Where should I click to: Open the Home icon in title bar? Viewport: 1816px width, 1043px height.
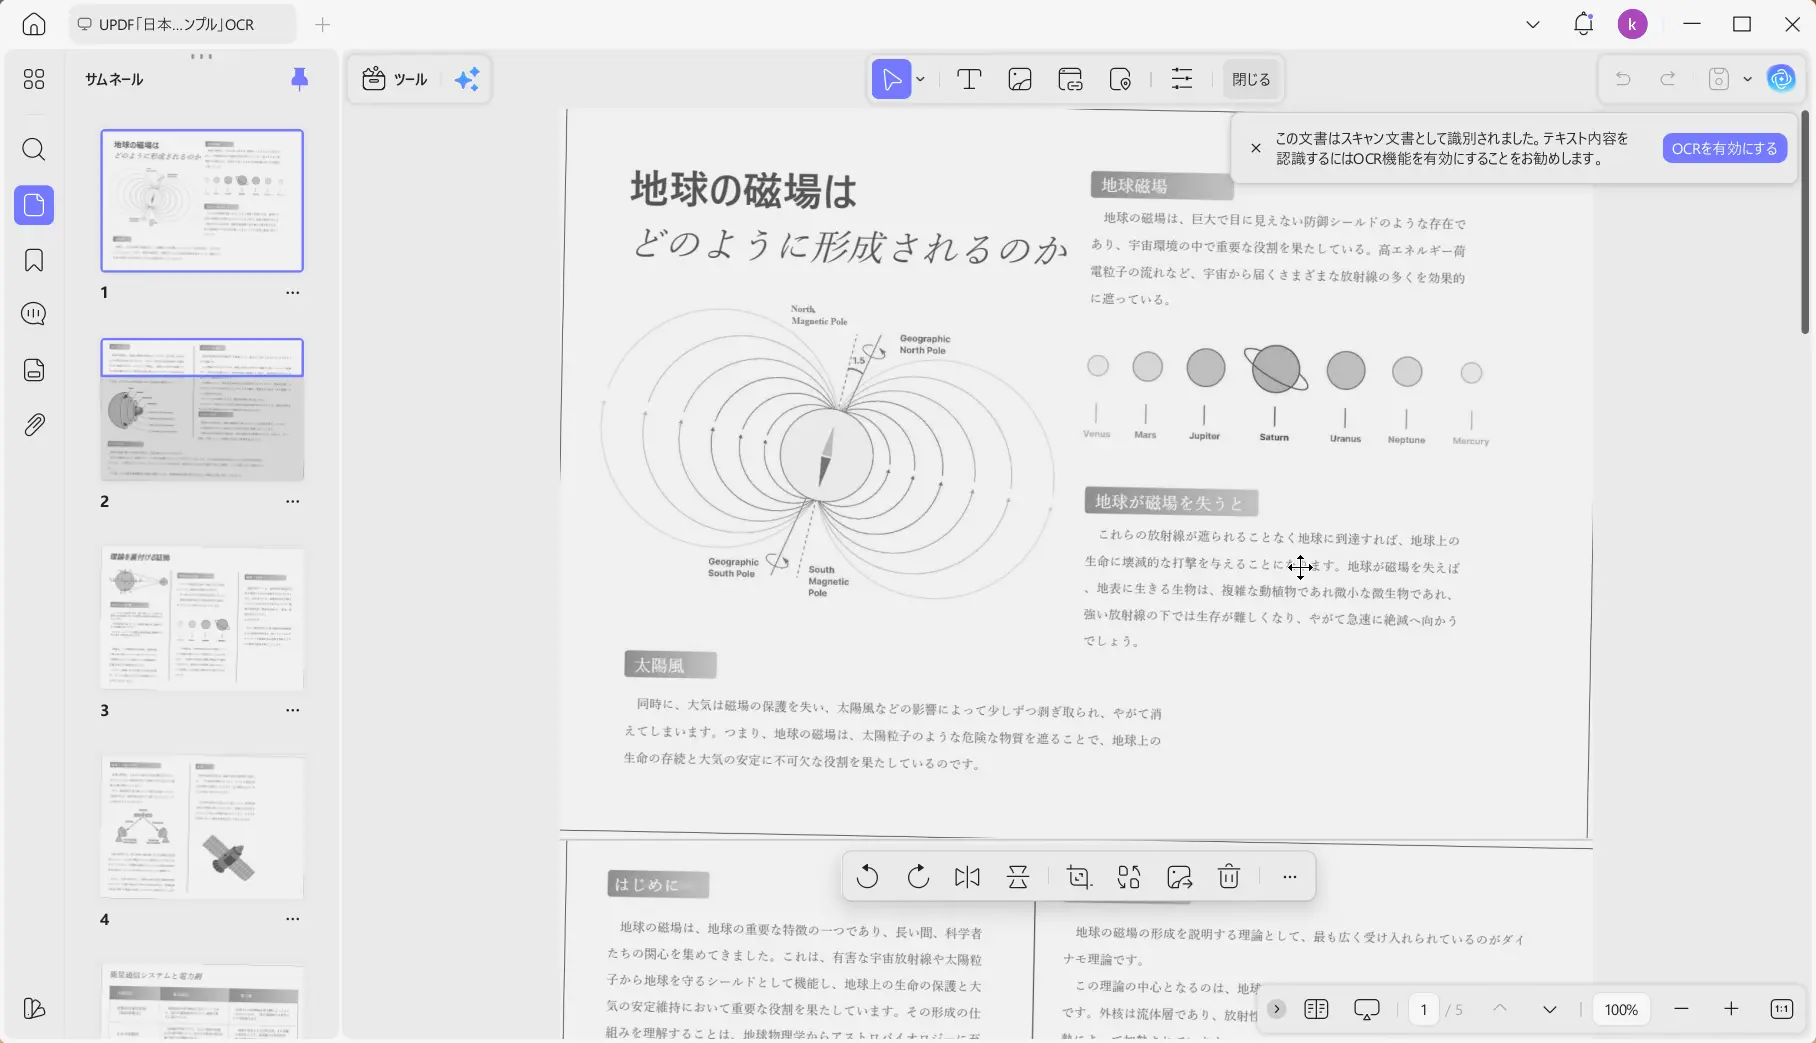(34, 24)
